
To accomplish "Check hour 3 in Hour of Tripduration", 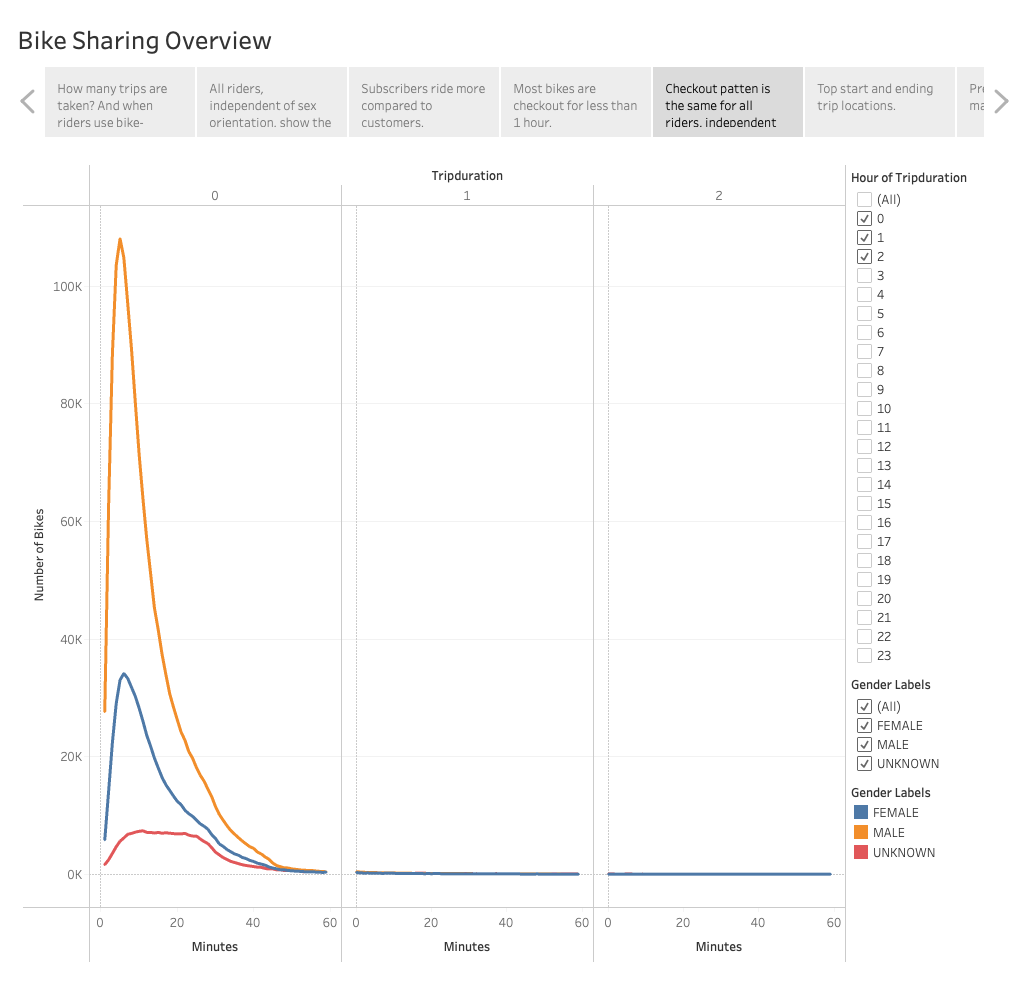I will pos(864,276).
